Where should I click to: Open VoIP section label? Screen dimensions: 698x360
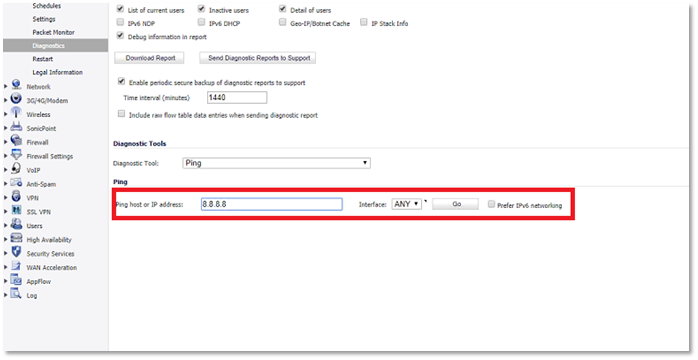pyautogui.click(x=33, y=170)
